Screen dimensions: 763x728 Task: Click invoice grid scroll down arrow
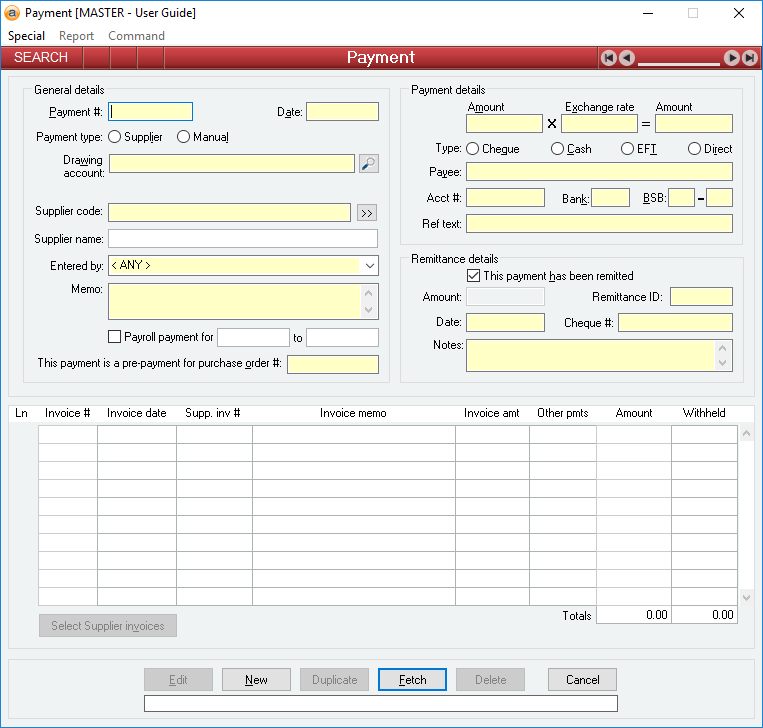745,597
